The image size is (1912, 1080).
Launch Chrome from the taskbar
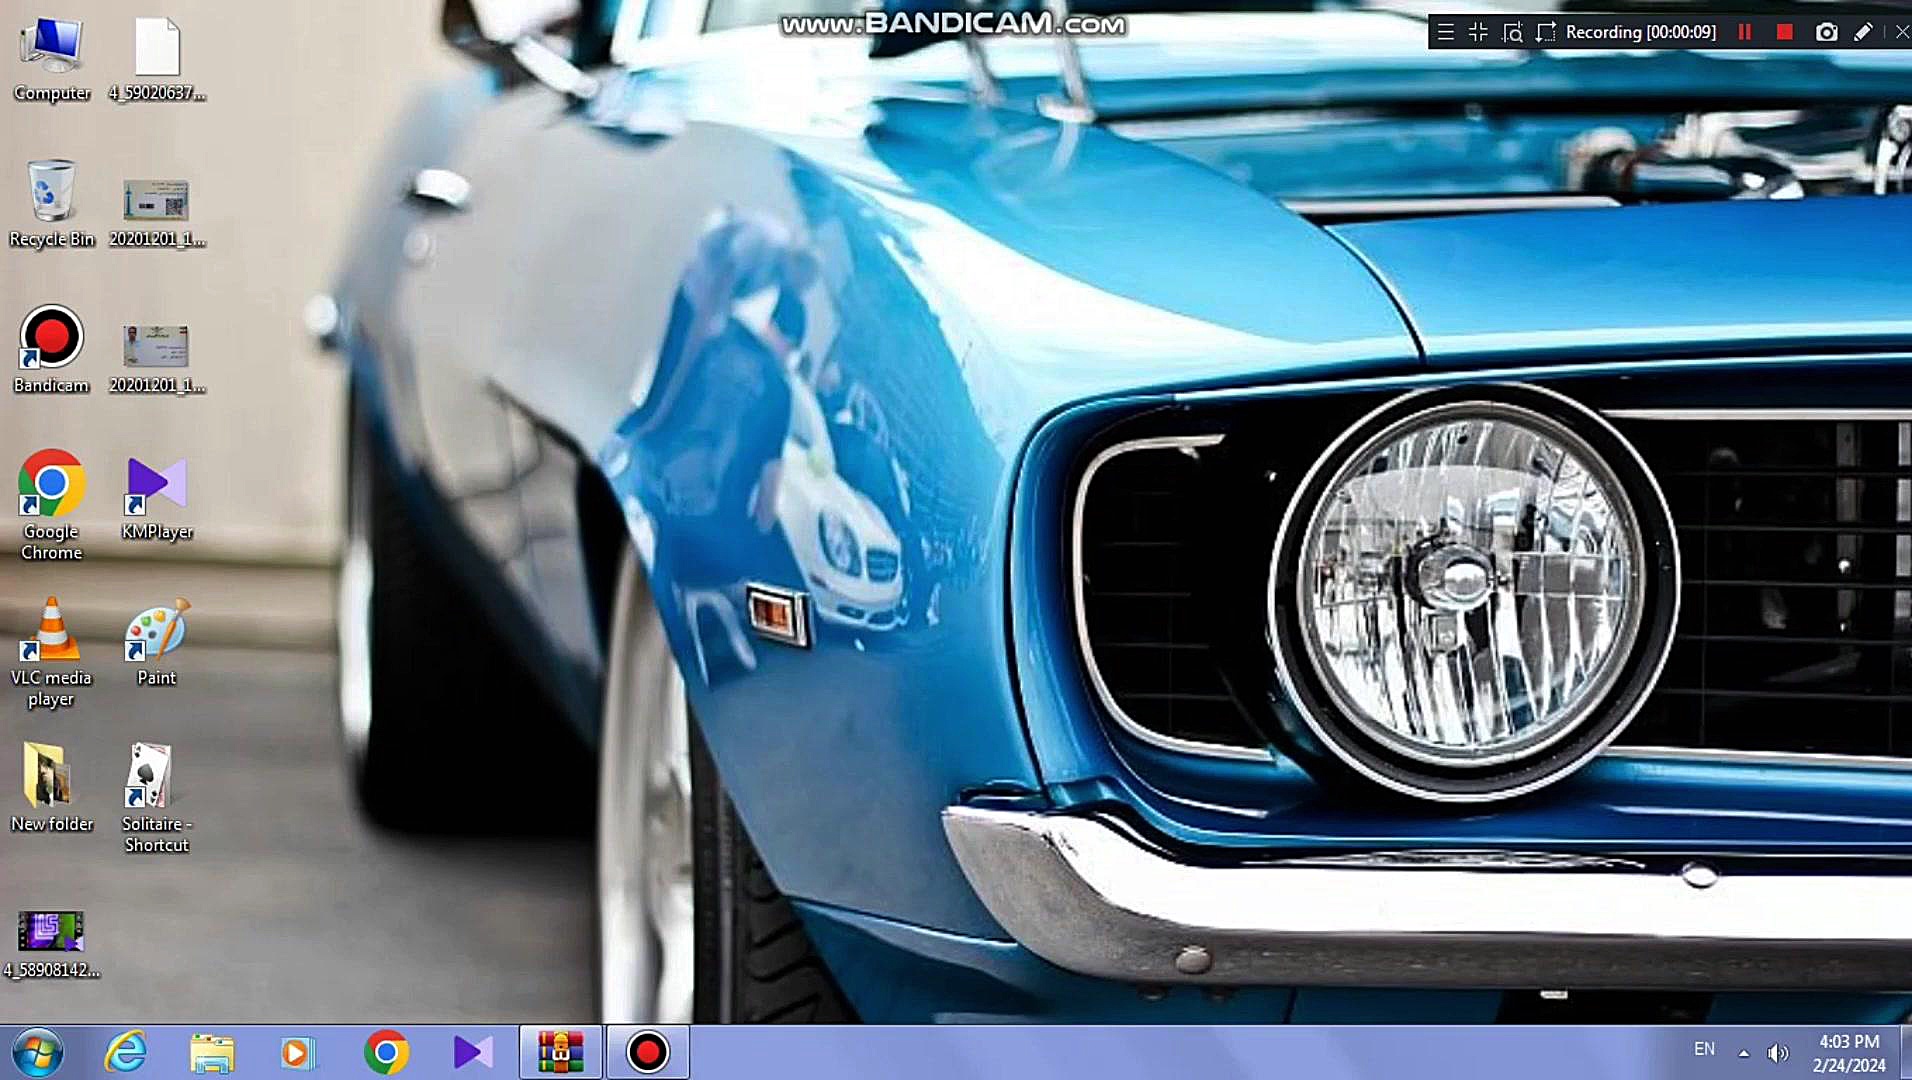tap(386, 1052)
